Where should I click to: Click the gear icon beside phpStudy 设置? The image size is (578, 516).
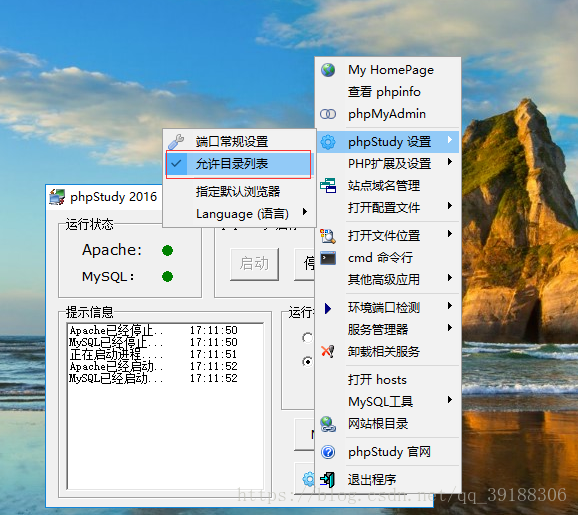click(328, 142)
